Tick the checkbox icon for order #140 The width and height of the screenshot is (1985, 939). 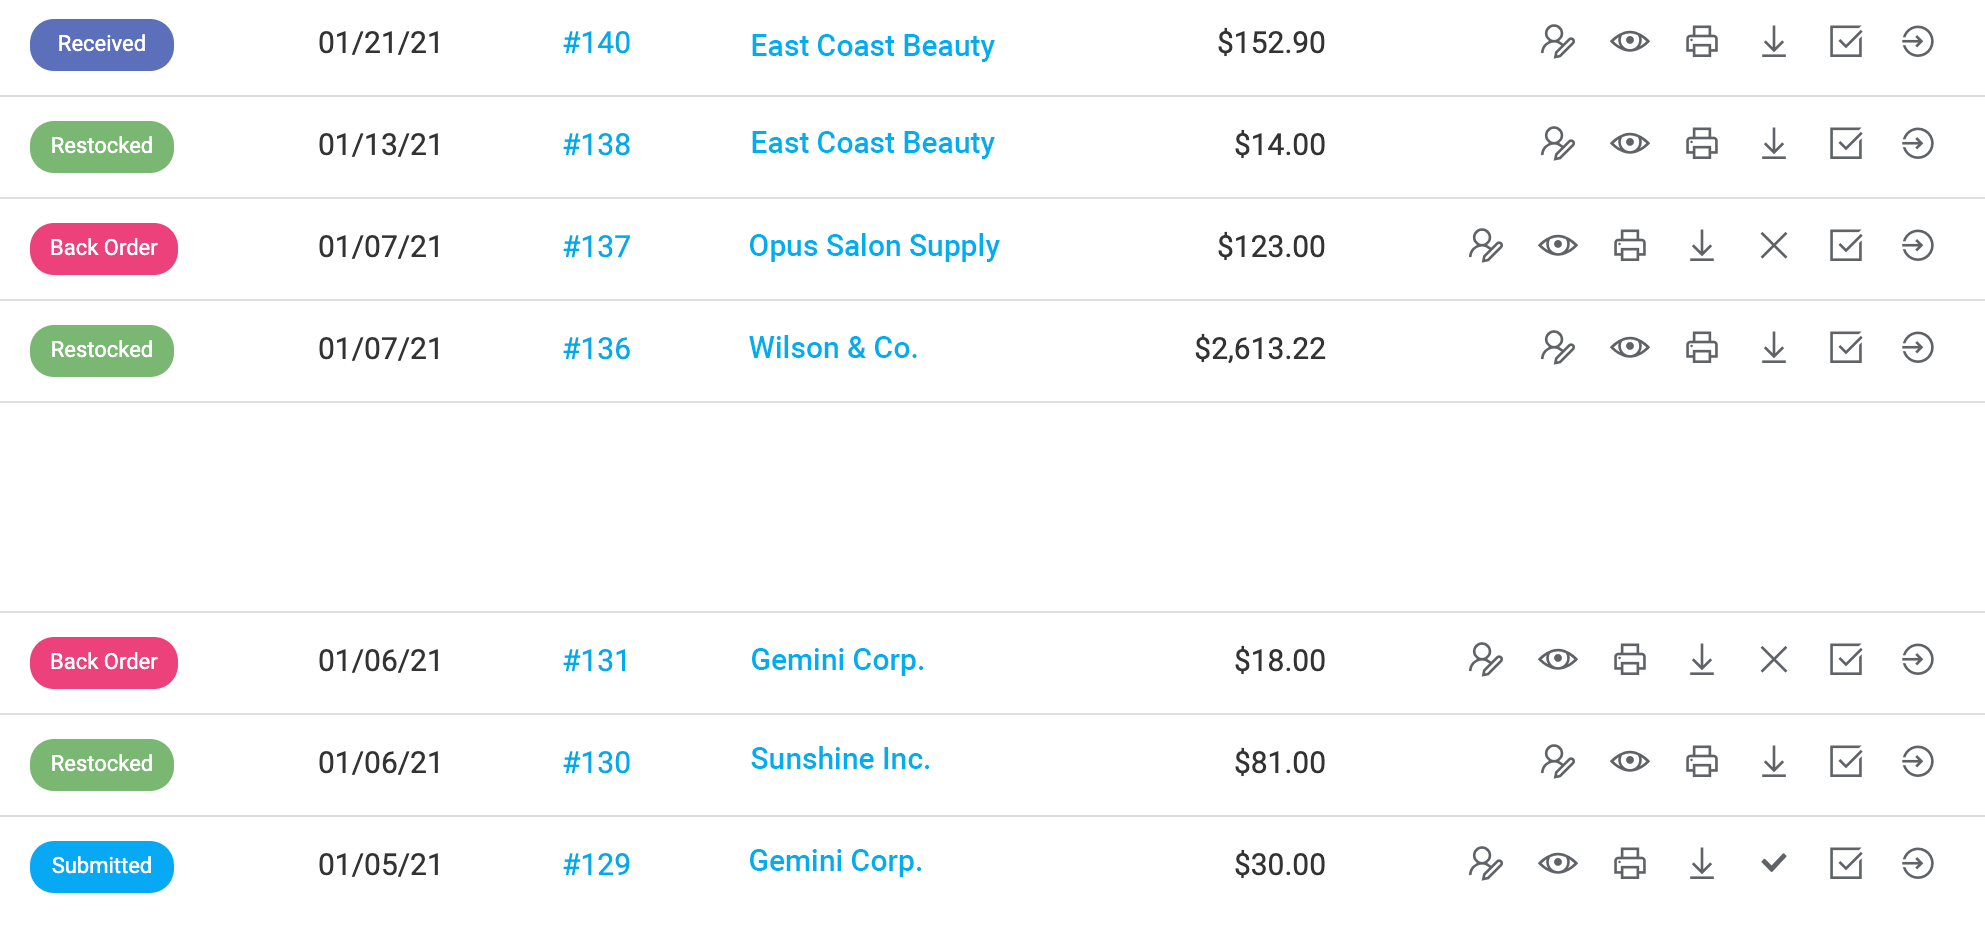pos(1846,43)
